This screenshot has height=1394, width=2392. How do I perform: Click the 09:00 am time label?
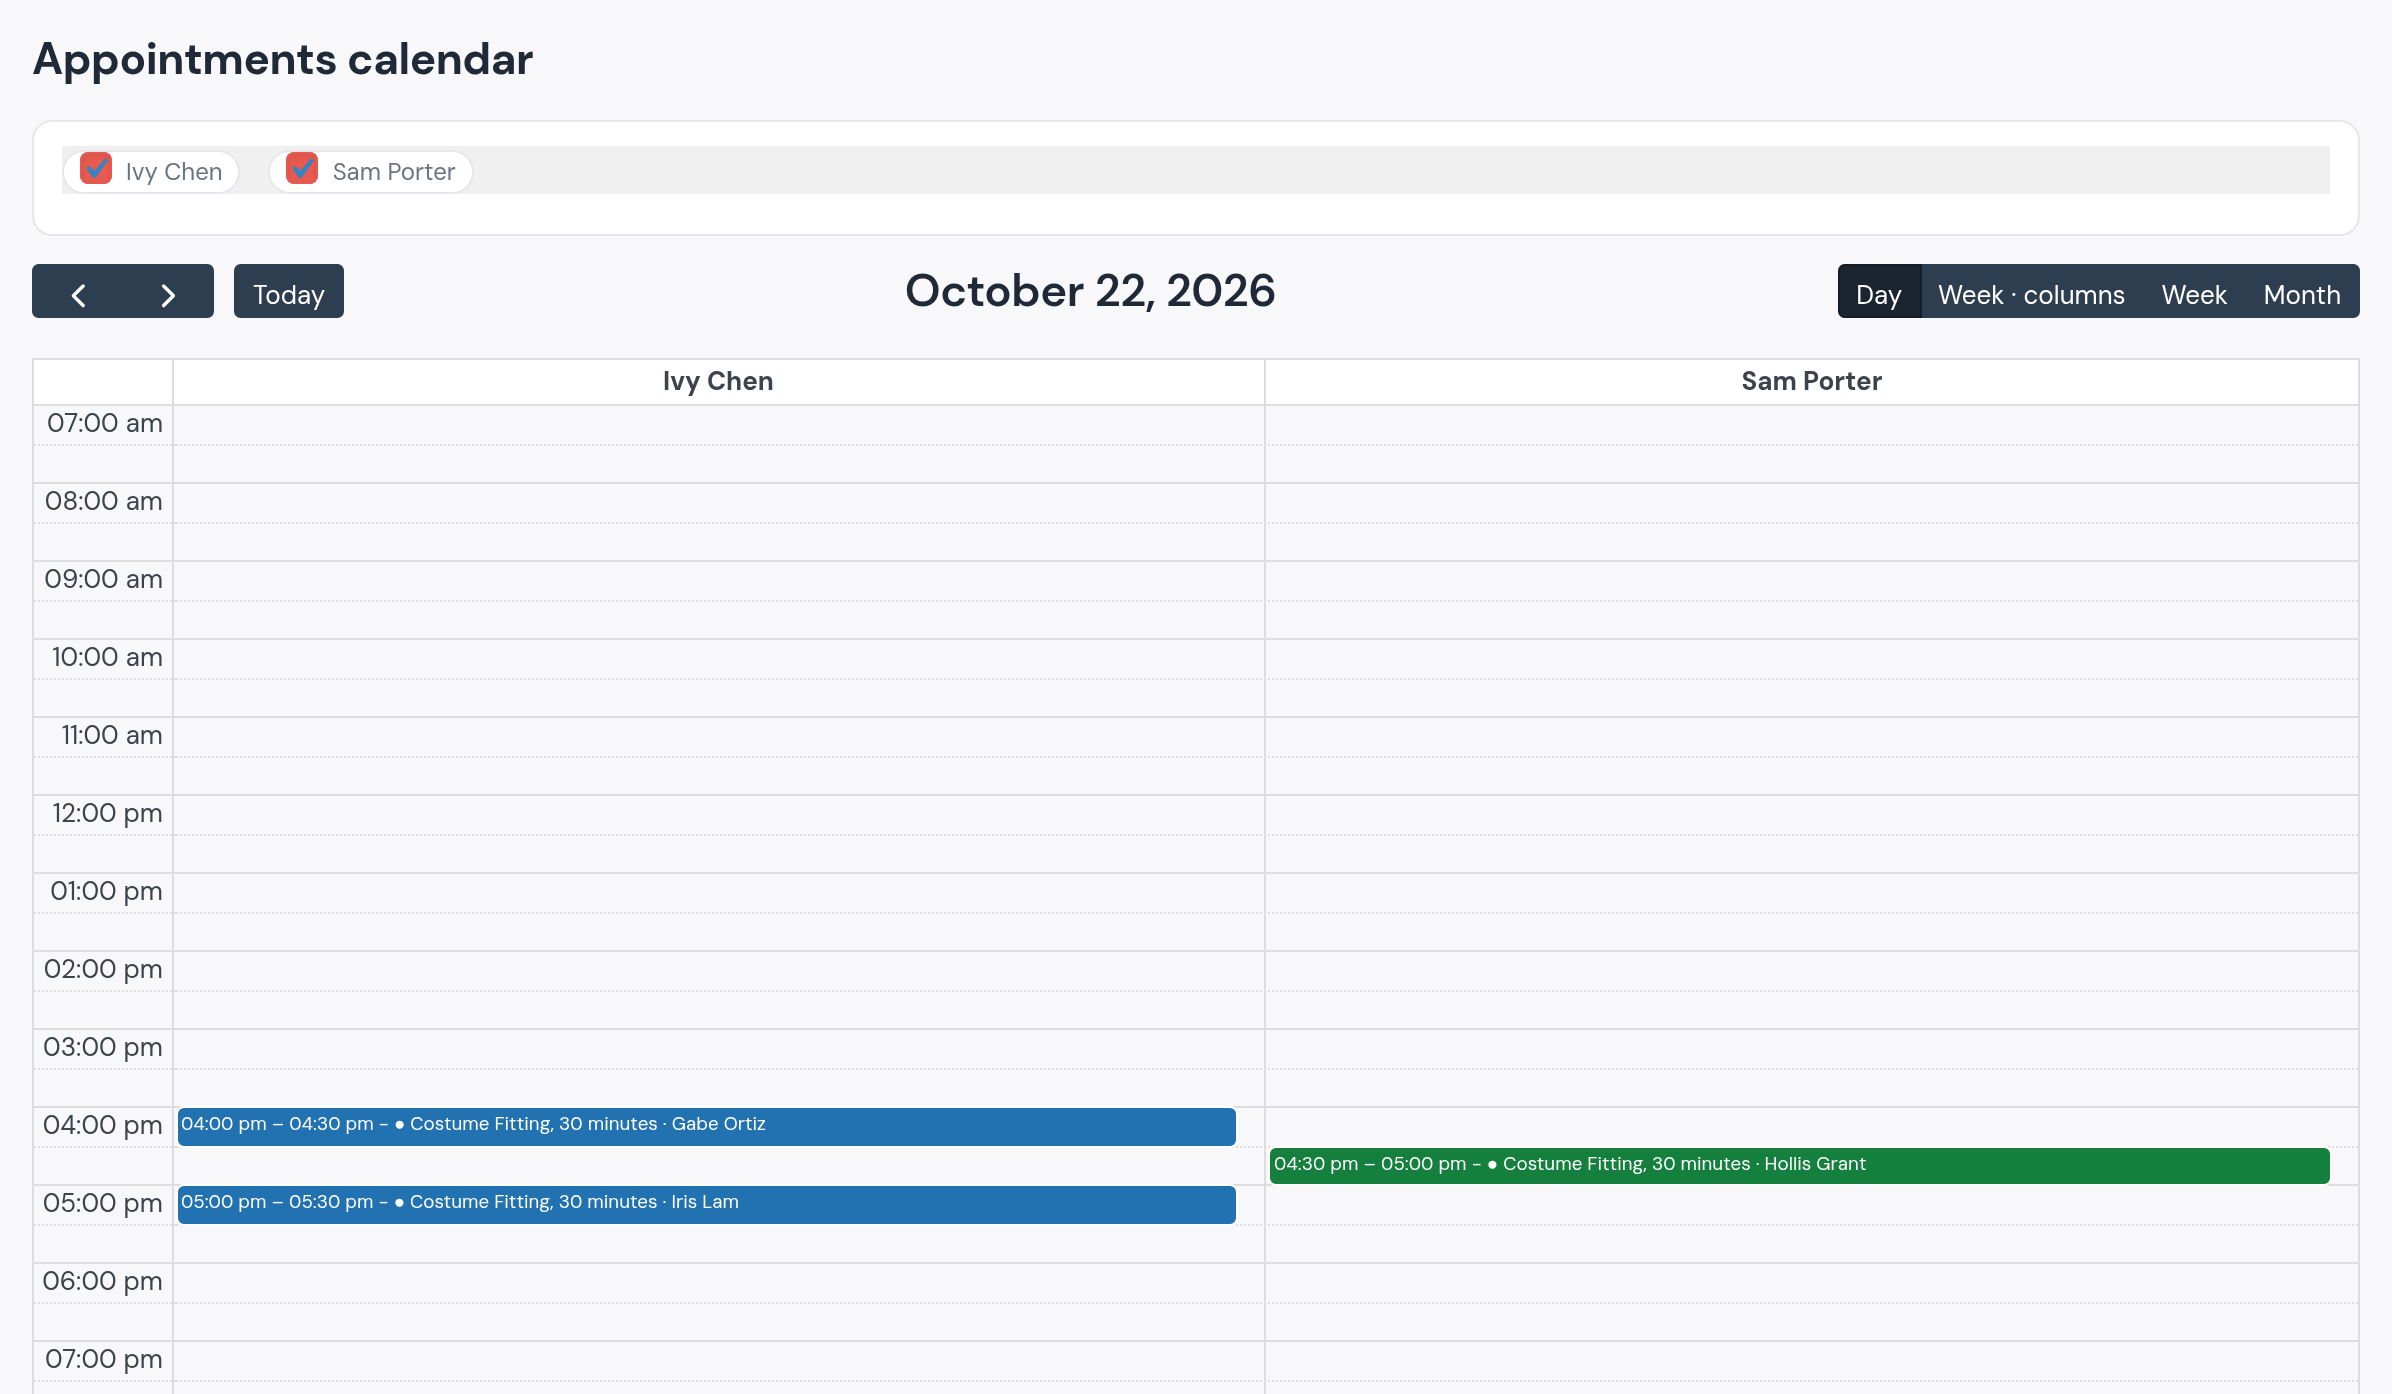click(x=103, y=579)
